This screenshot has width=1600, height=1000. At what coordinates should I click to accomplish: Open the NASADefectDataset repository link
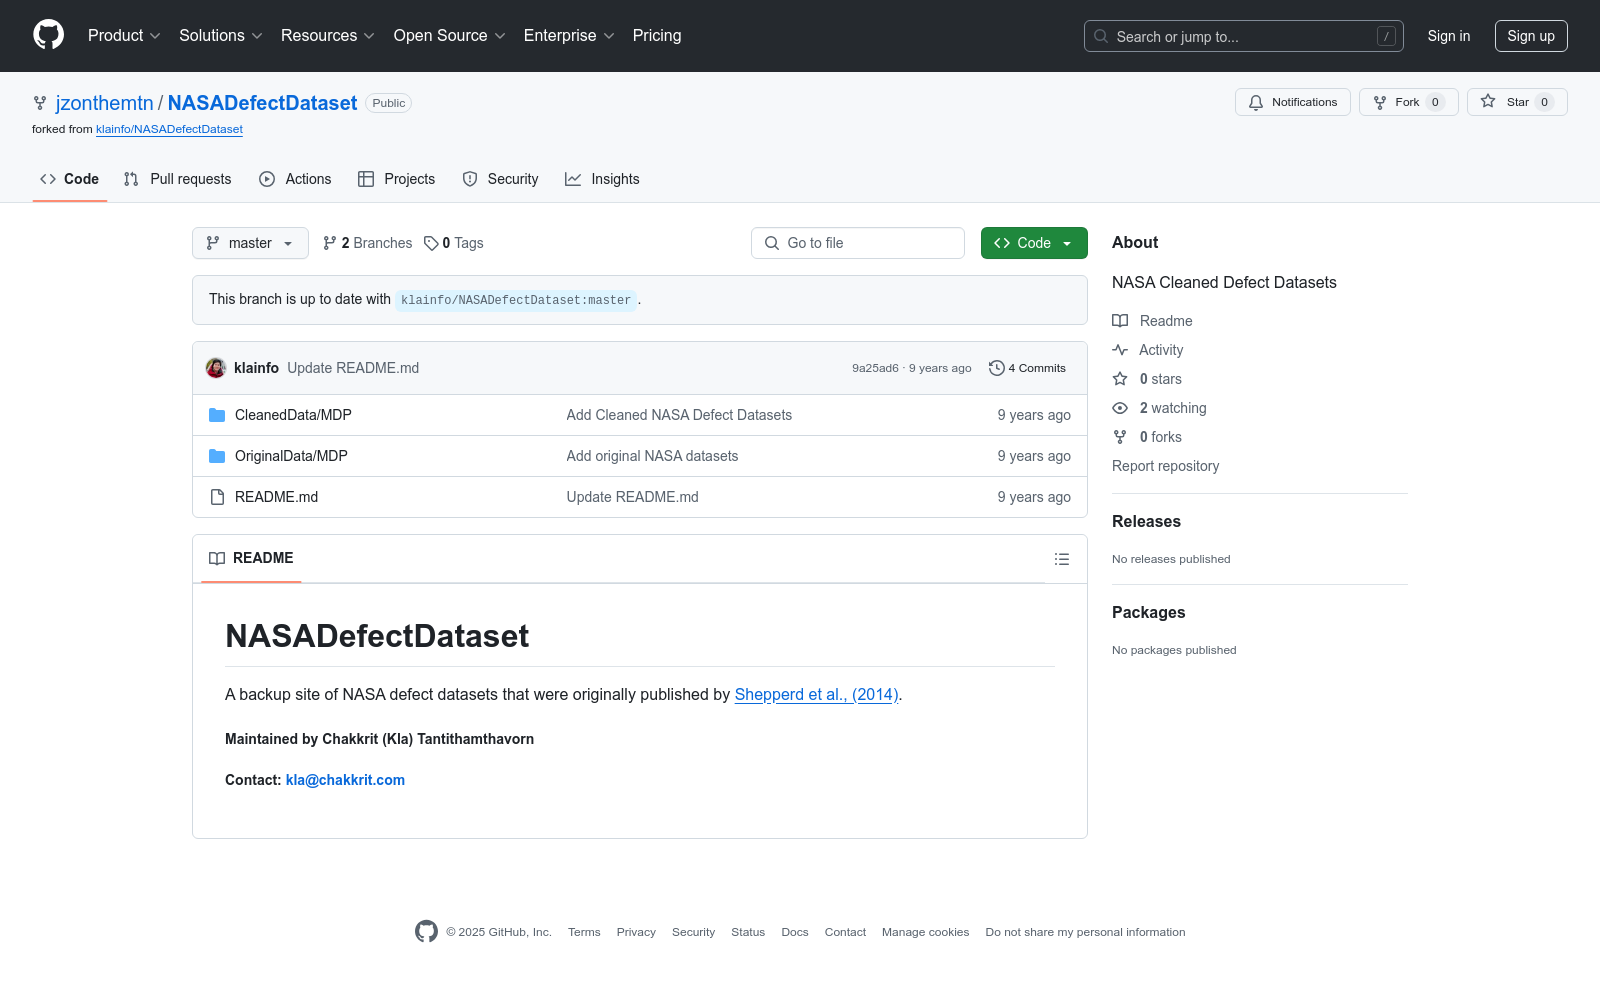pyautogui.click(x=262, y=103)
